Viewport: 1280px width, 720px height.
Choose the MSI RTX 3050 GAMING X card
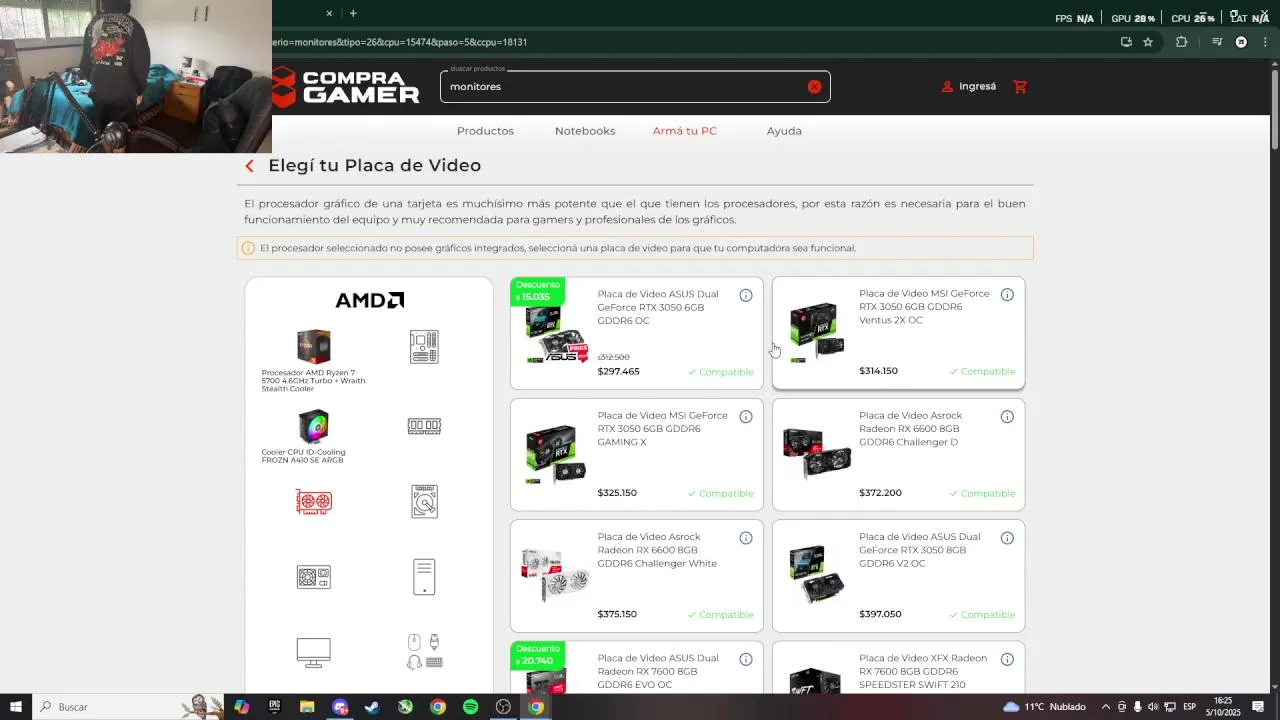(x=636, y=455)
